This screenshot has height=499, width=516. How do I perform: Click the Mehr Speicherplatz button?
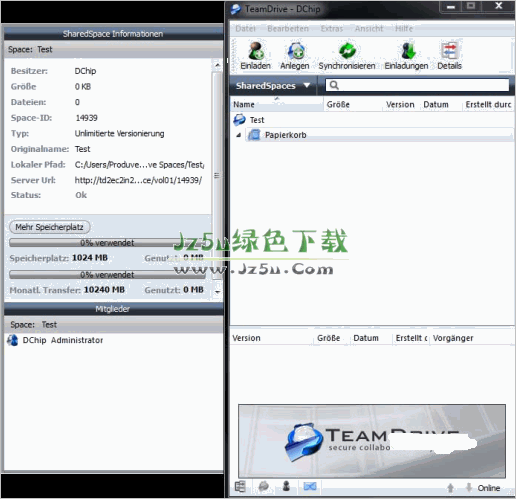49,227
